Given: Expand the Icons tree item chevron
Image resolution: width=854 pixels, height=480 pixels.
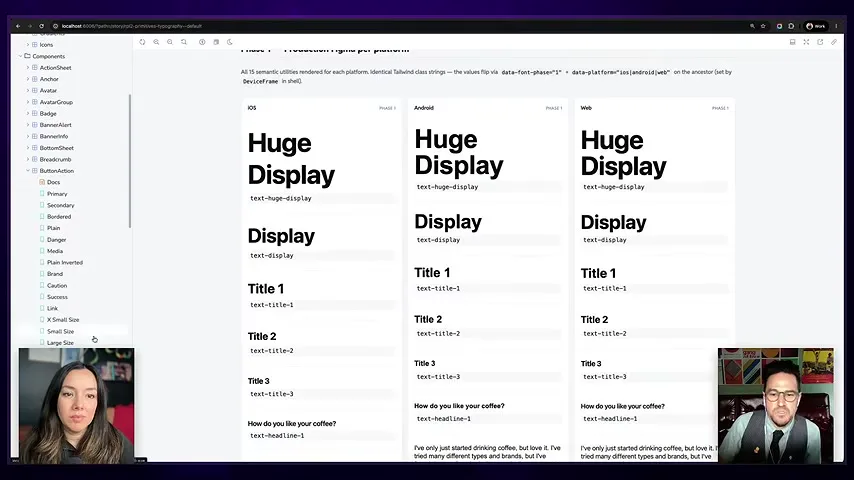Looking at the screenshot, I should pos(28,45).
